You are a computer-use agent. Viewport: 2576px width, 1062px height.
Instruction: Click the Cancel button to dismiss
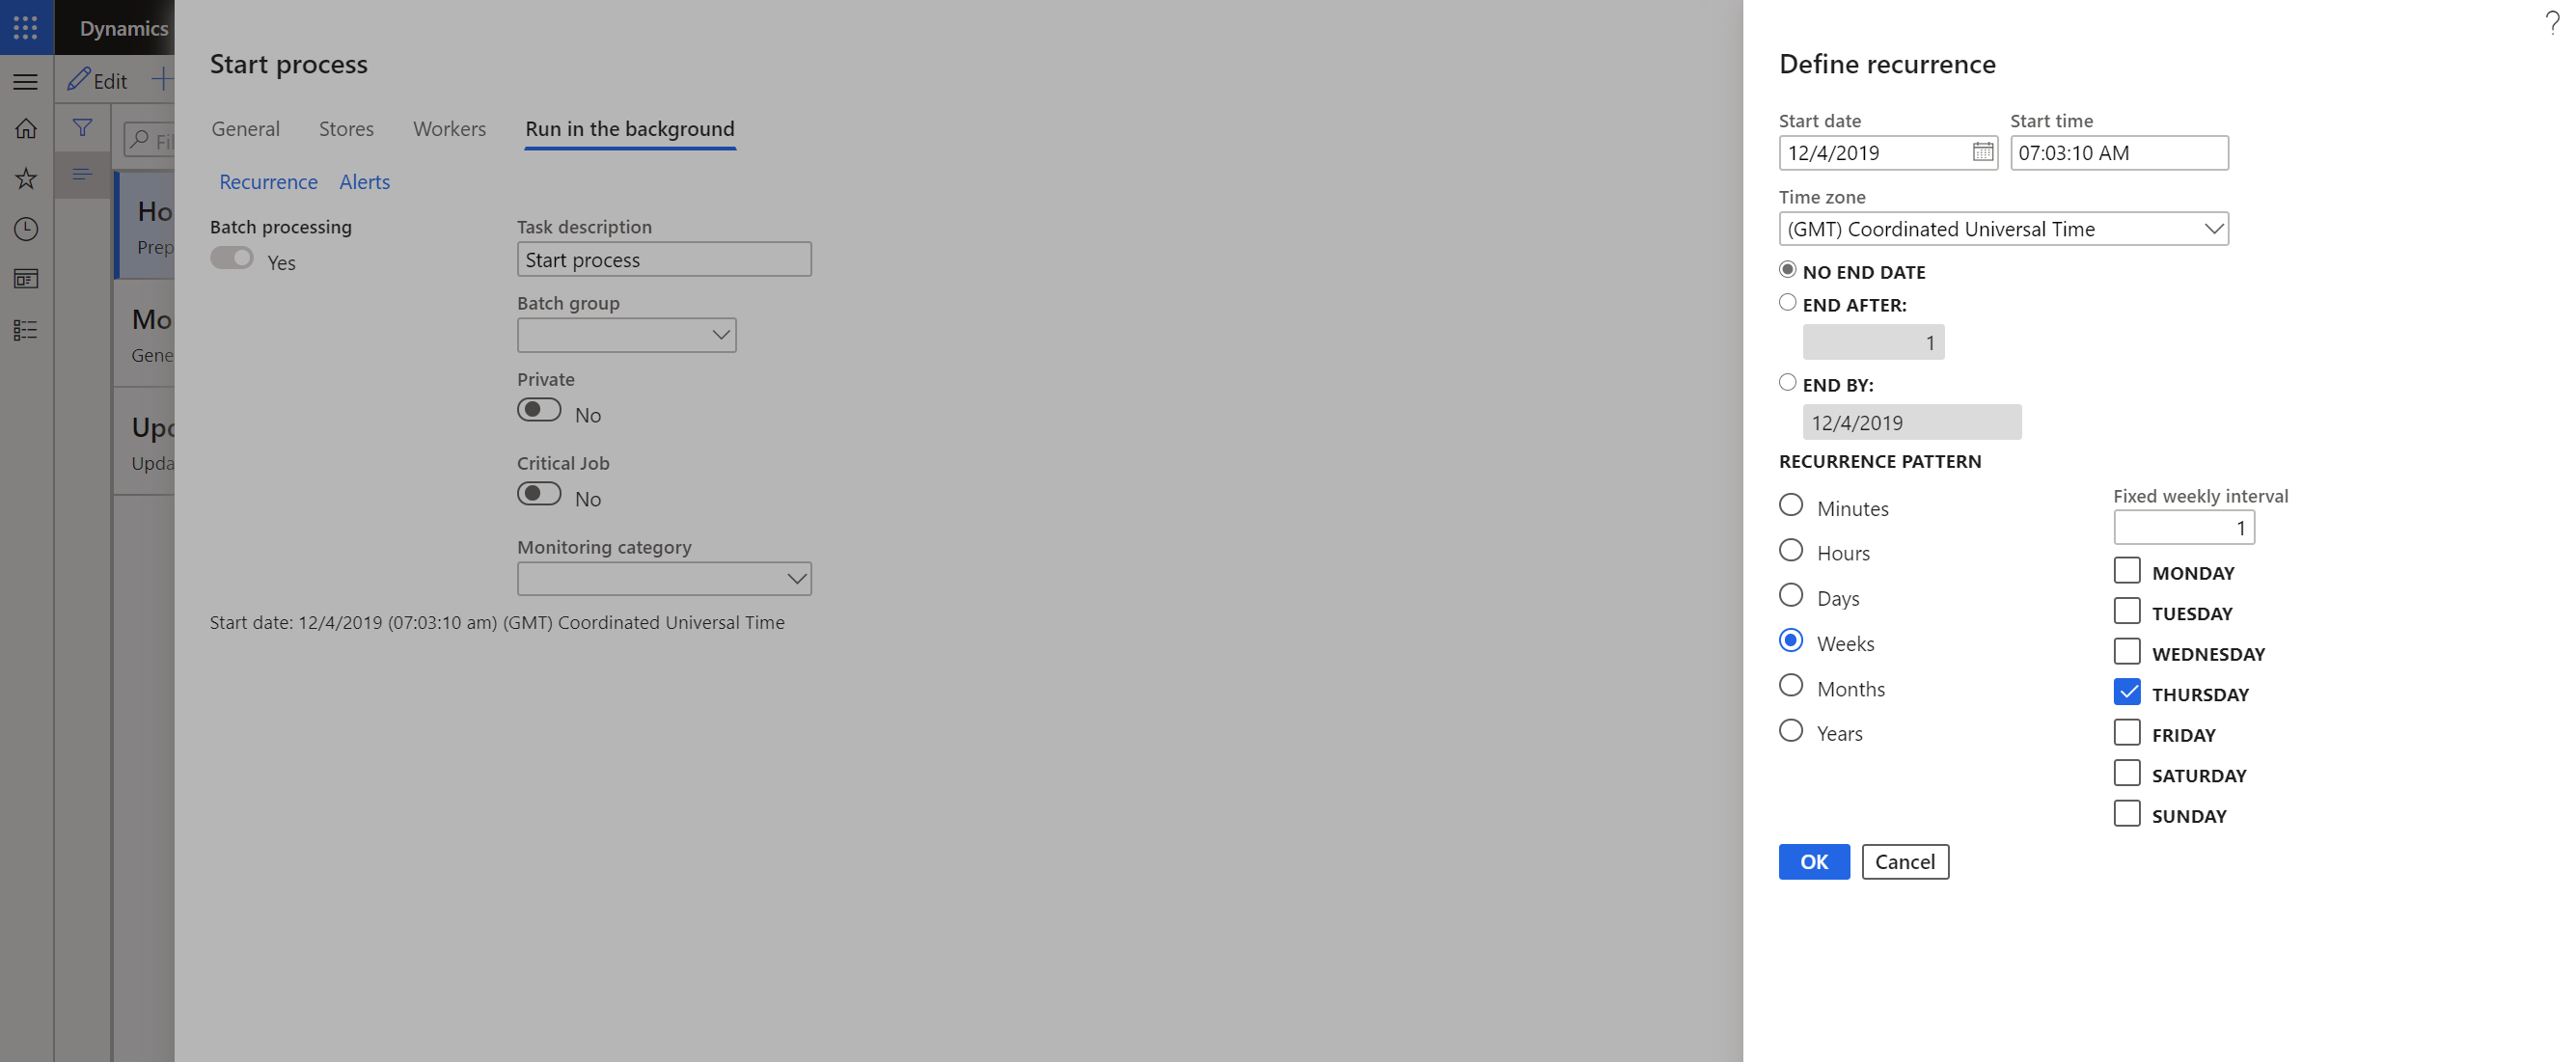(1905, 860)
